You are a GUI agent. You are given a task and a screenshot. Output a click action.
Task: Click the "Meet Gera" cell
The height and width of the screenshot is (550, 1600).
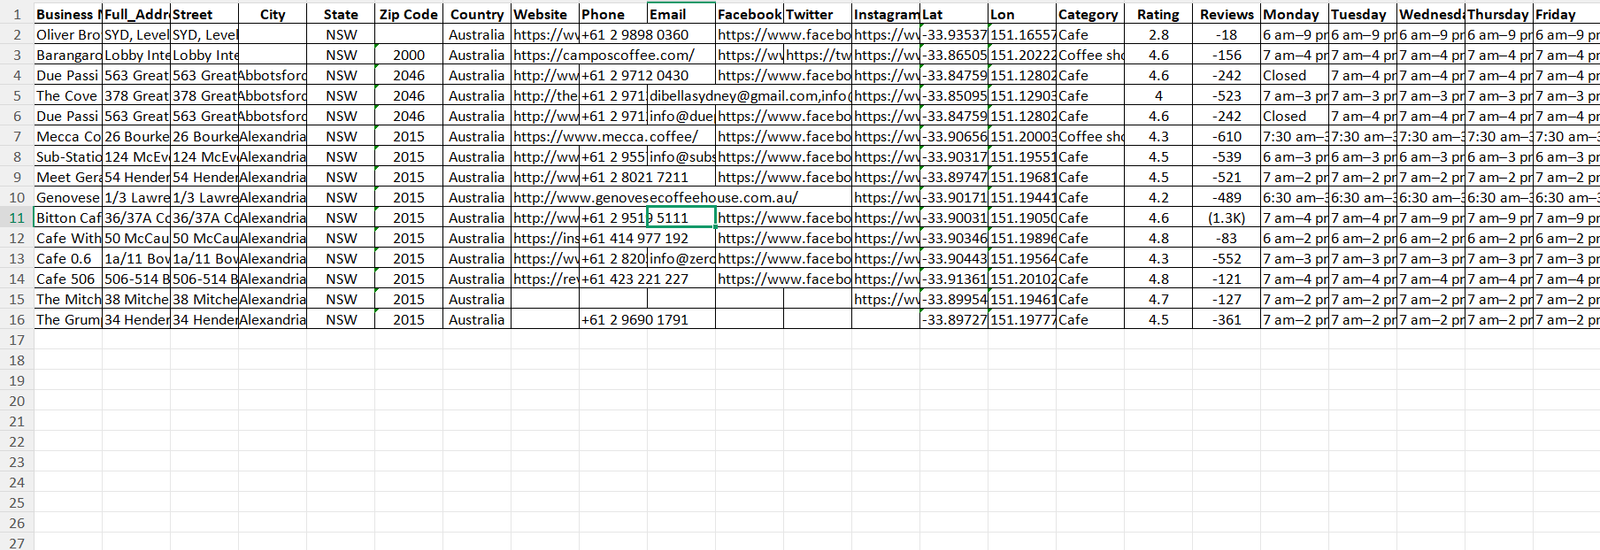pyautogui.click(x=68, y=177)
